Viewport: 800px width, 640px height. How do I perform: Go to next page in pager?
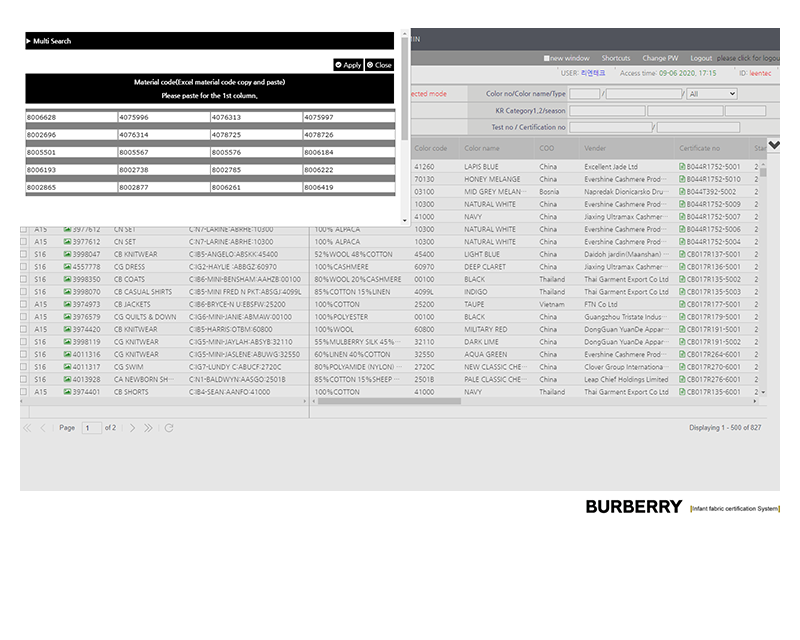click(131, 428)
